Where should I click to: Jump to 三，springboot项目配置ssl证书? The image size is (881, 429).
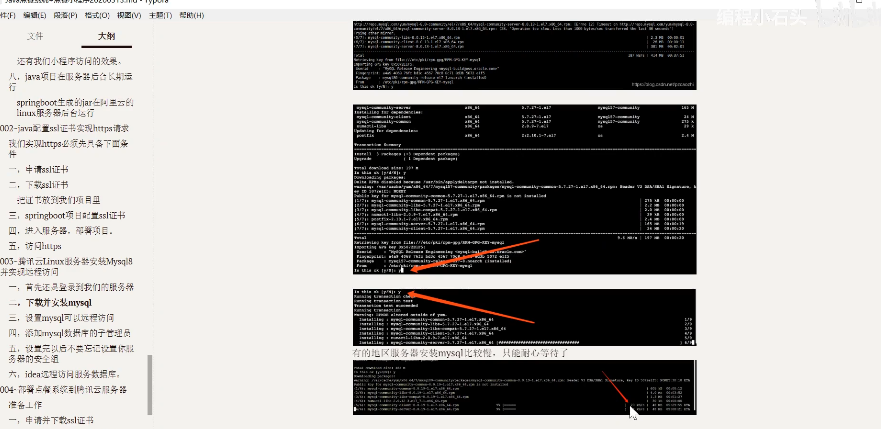pyautogui.click(x=67, y=216)
